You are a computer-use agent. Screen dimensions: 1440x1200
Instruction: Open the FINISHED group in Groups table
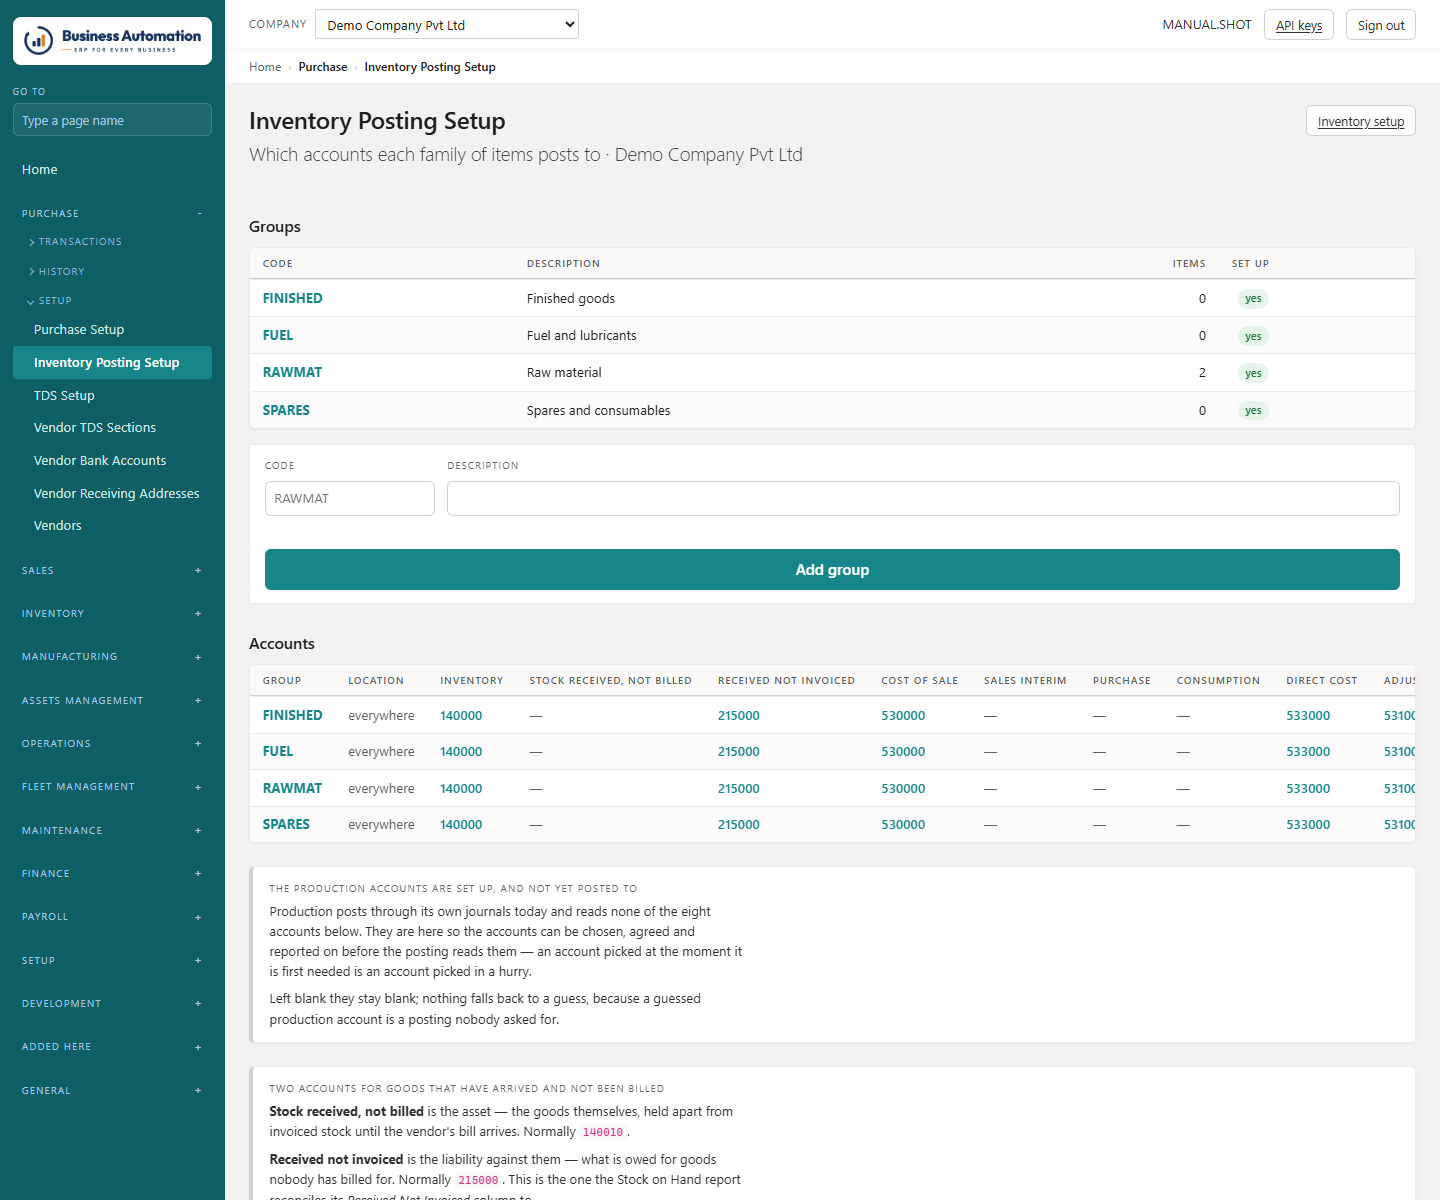click(293, 299)
